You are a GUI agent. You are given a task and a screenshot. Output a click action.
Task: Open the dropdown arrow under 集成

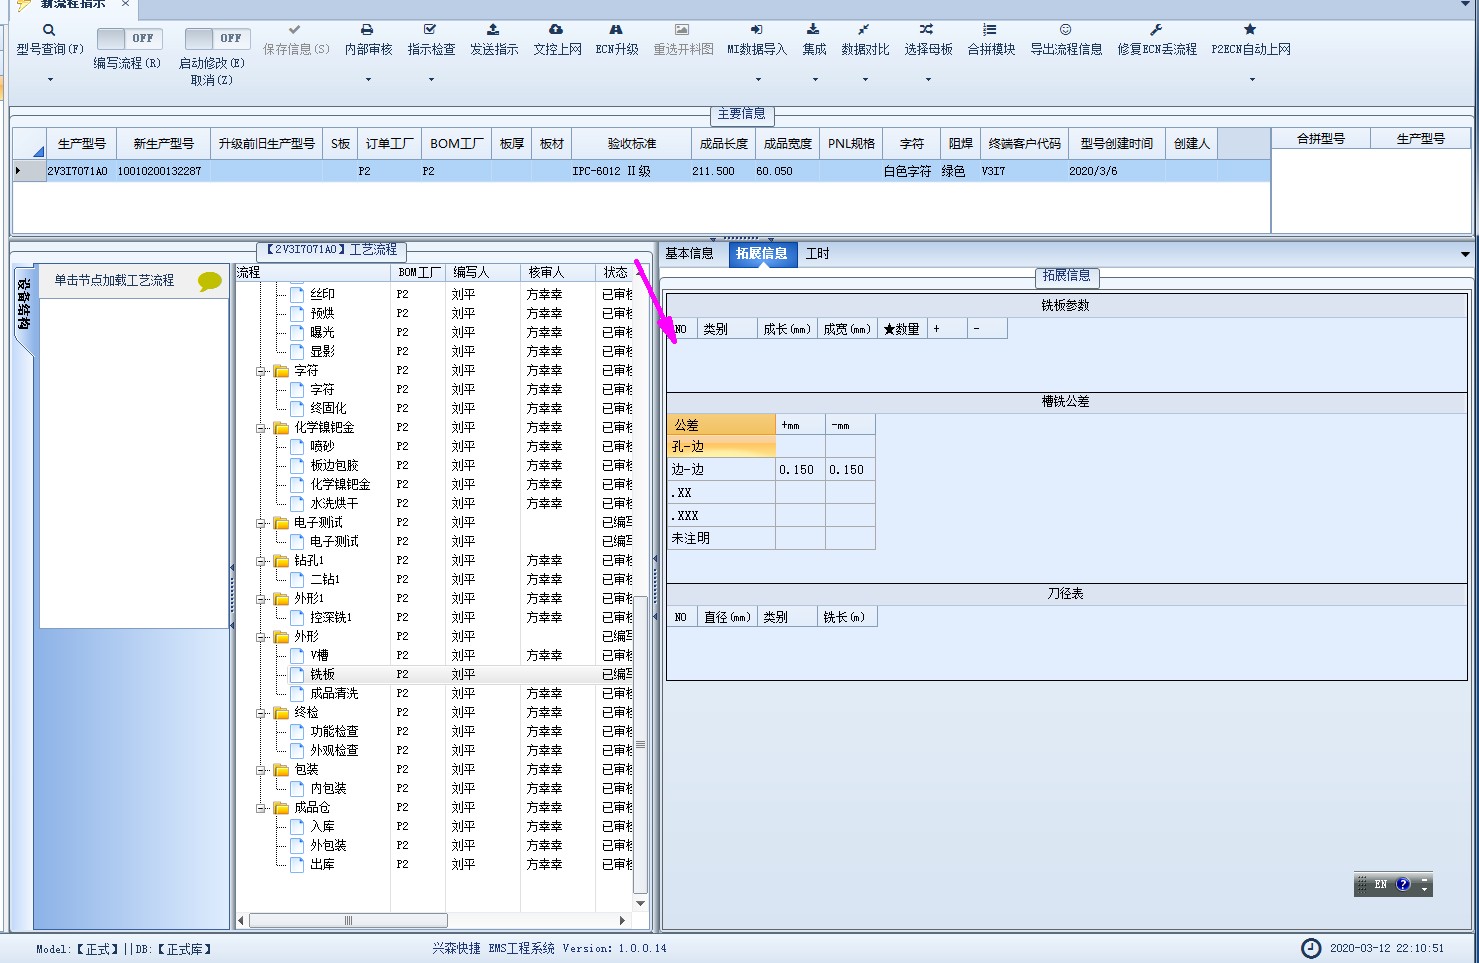coord(815,80)
